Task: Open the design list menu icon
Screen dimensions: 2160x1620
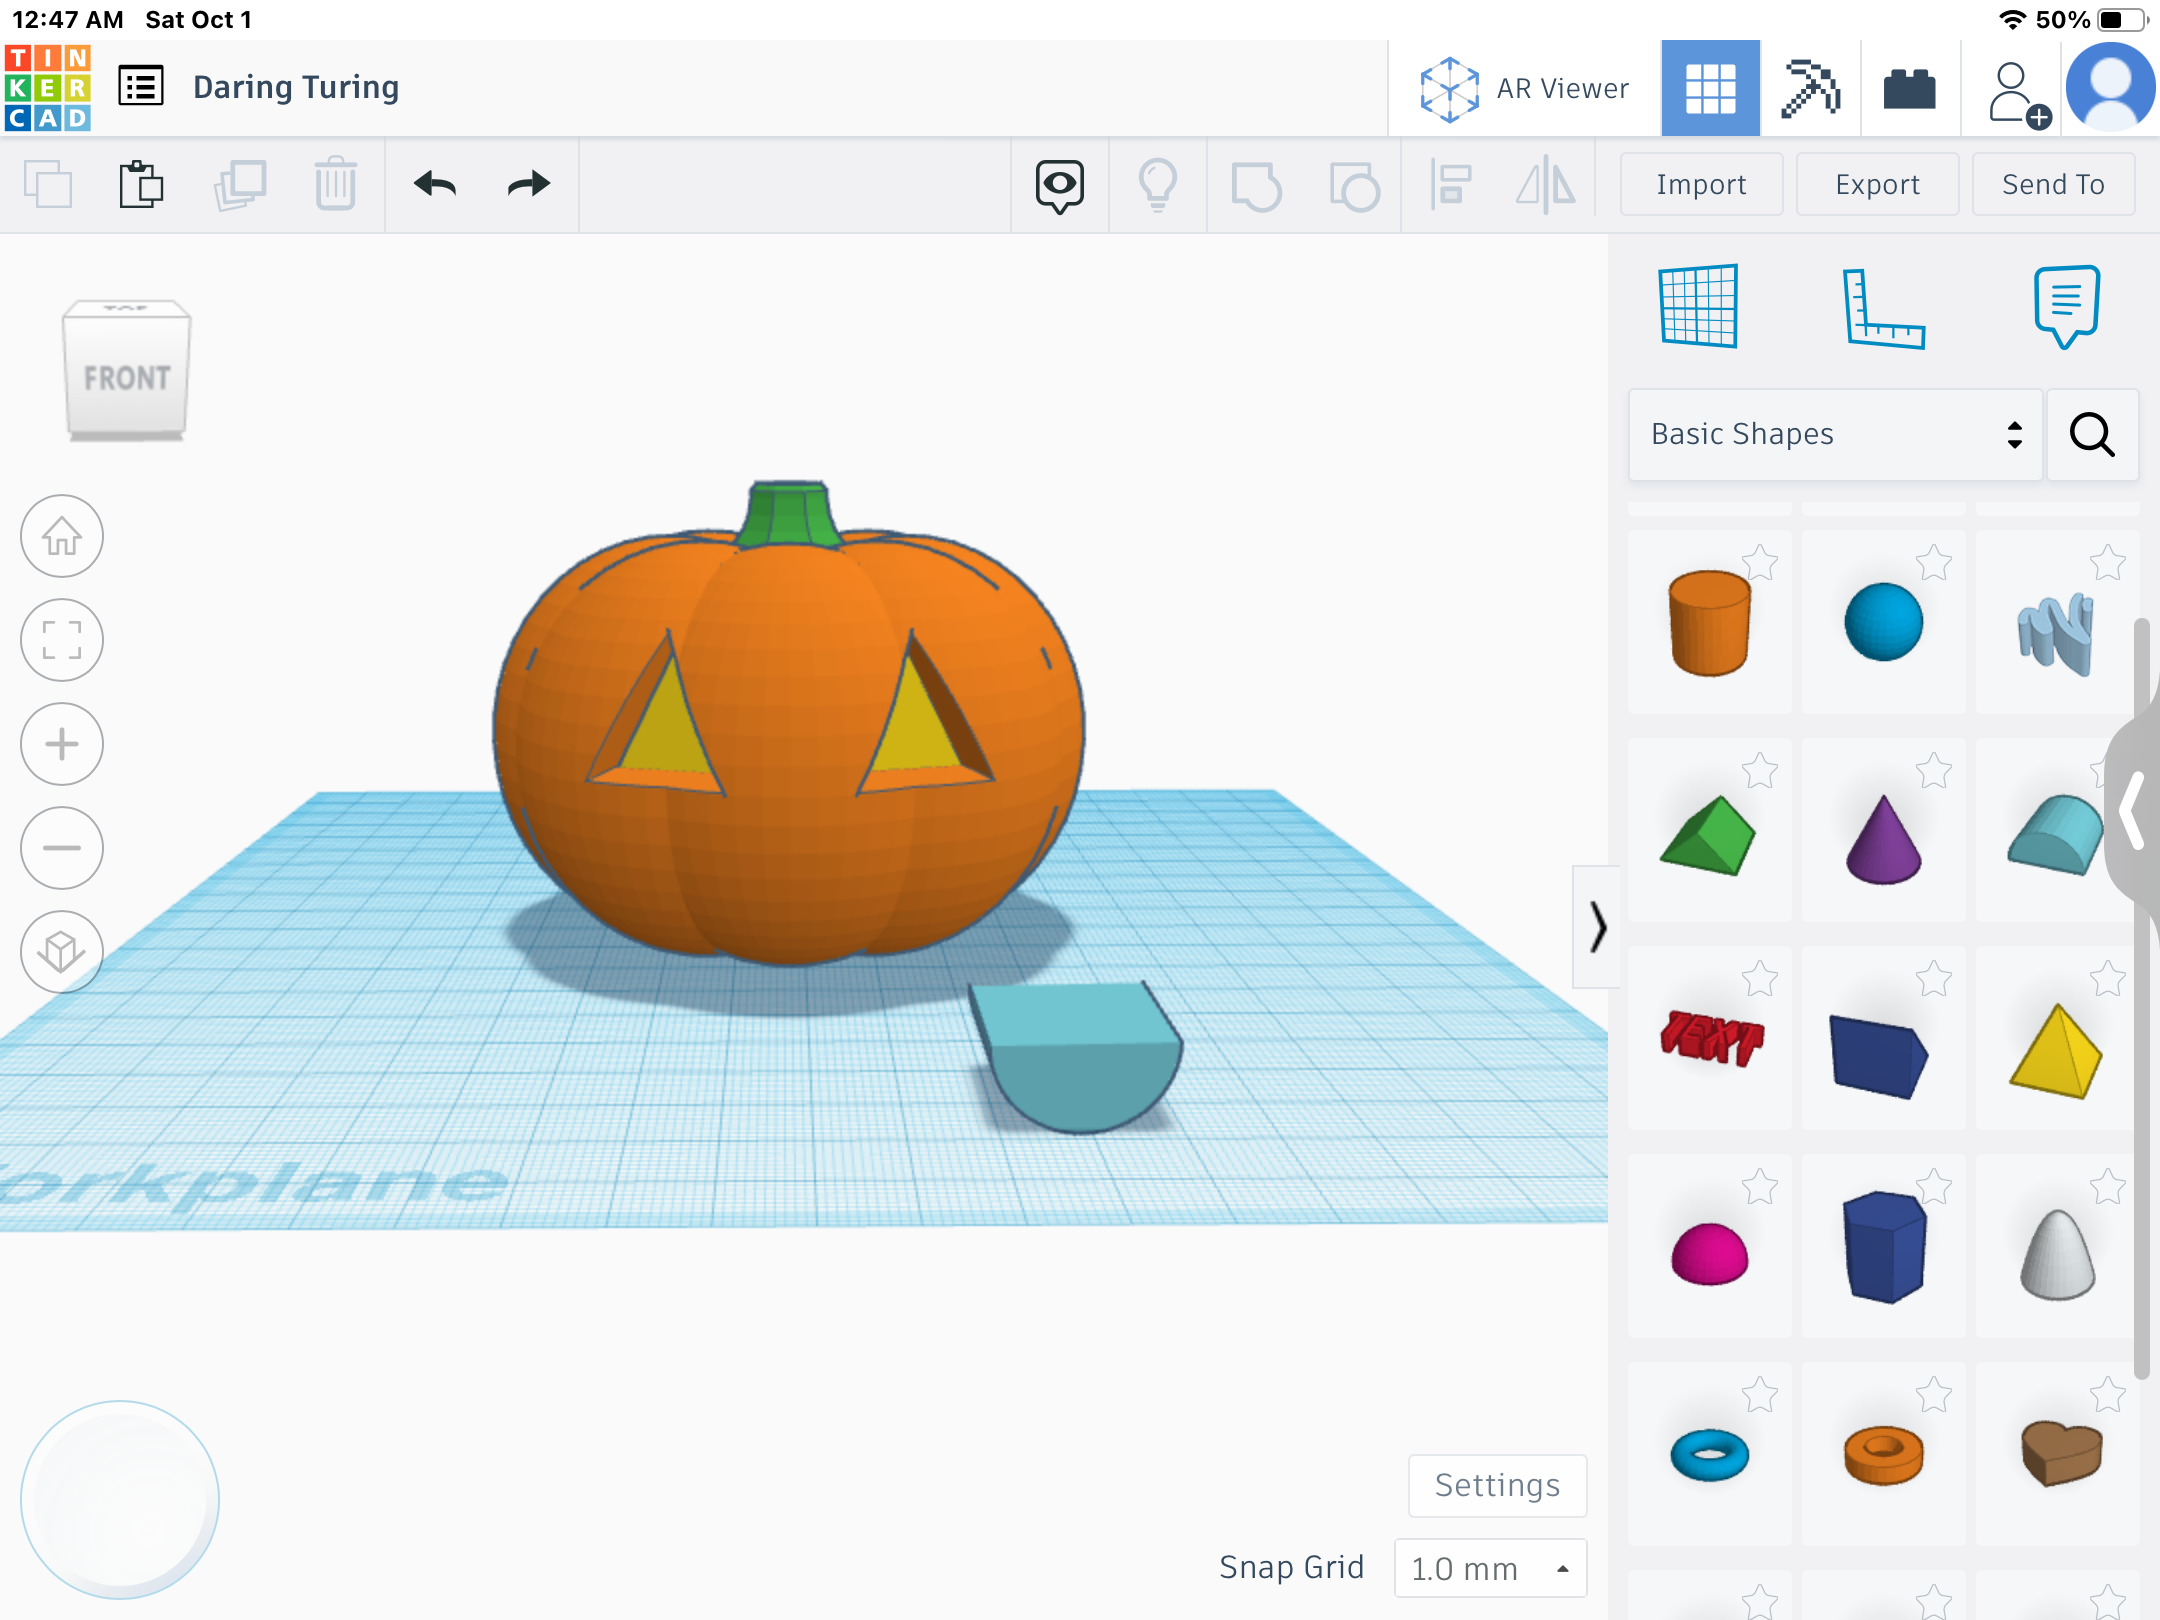Action: [141, 87]
